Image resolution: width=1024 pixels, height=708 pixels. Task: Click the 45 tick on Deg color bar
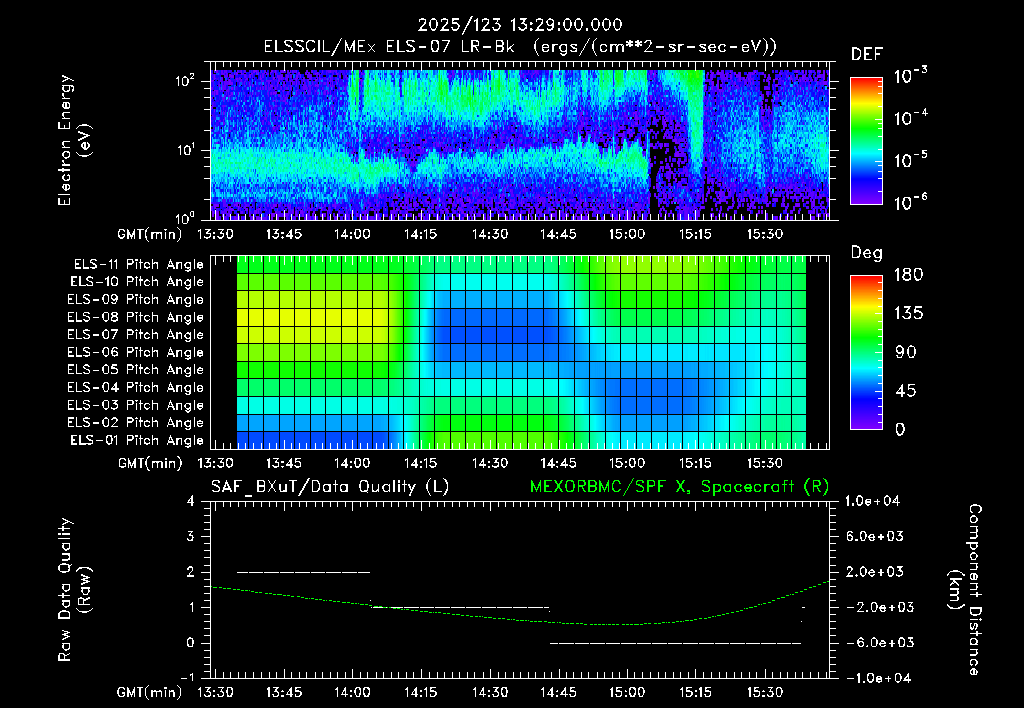pos(906,391)
